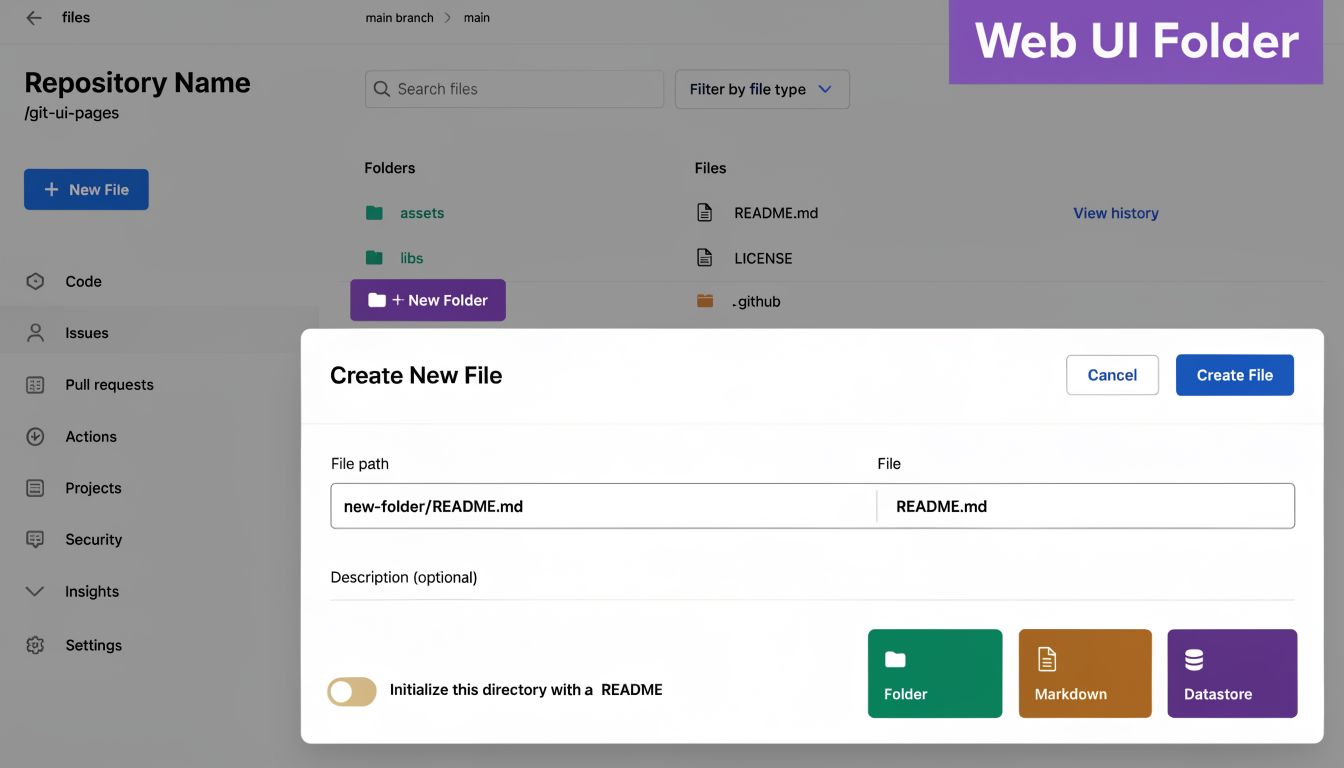Click the Create File button
1344x768 pixels.
click(x=1234, y=374)
